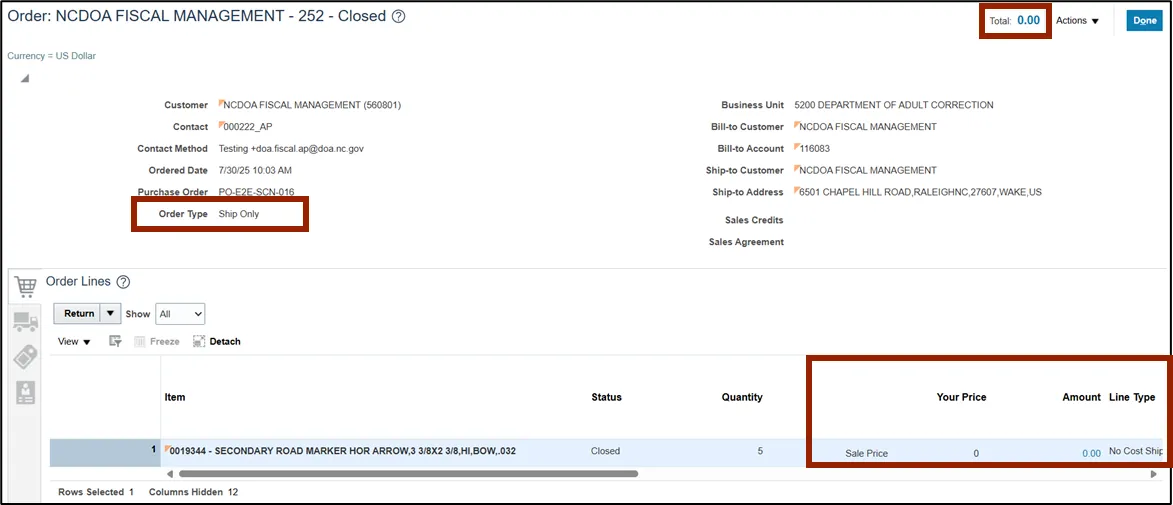The height and width of the screenshot is (505, 1173).
Task: Click the Freeze column toolbar button
Action: pos(157,341)
